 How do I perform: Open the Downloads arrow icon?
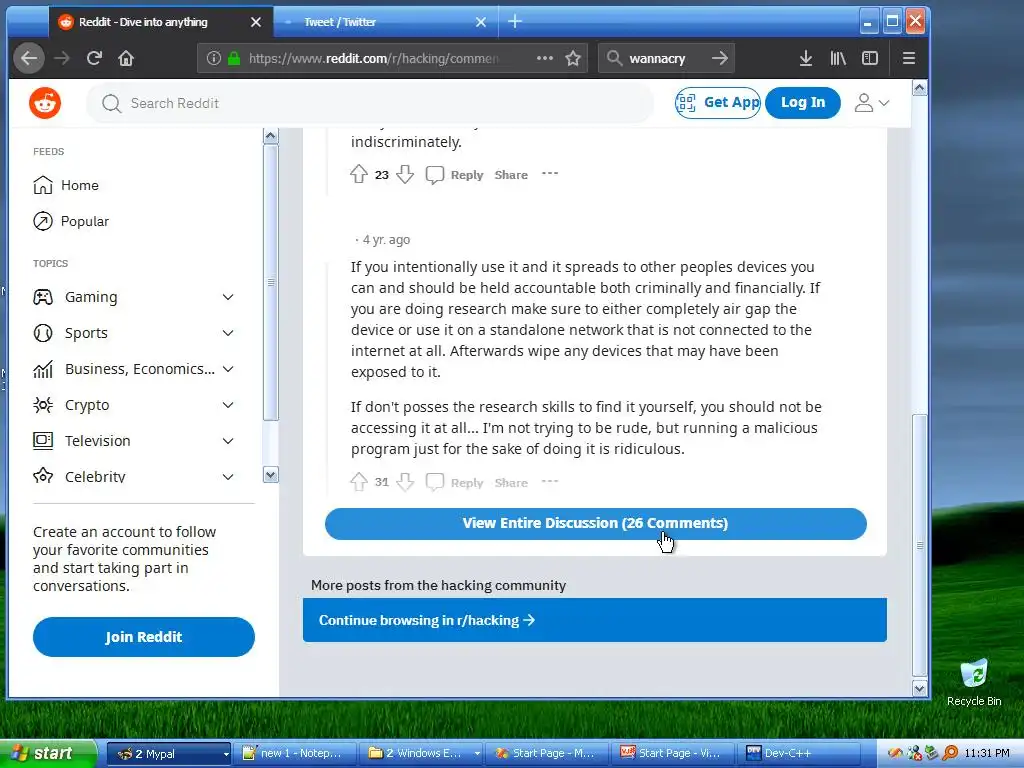point(806,58)
